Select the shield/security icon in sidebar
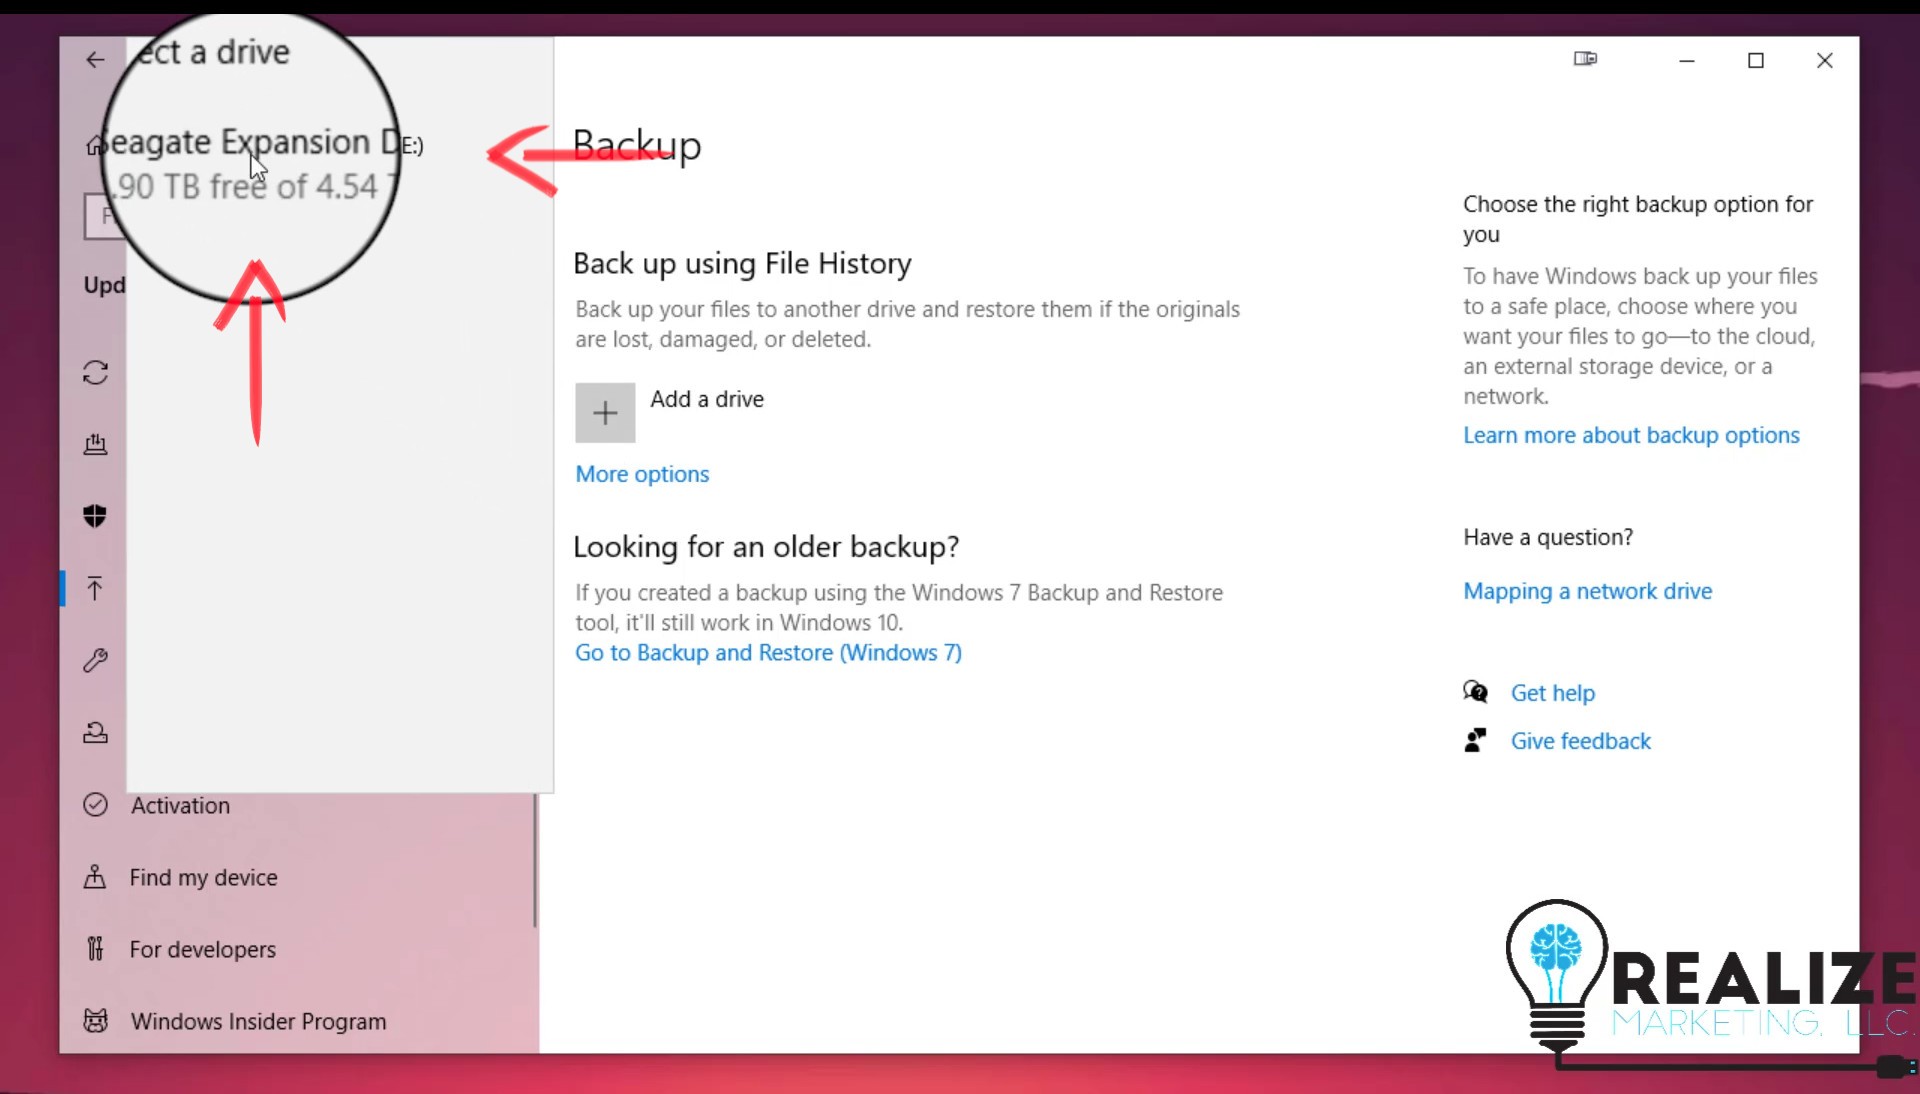1920x1094 pixels. (x=95, y=515)
